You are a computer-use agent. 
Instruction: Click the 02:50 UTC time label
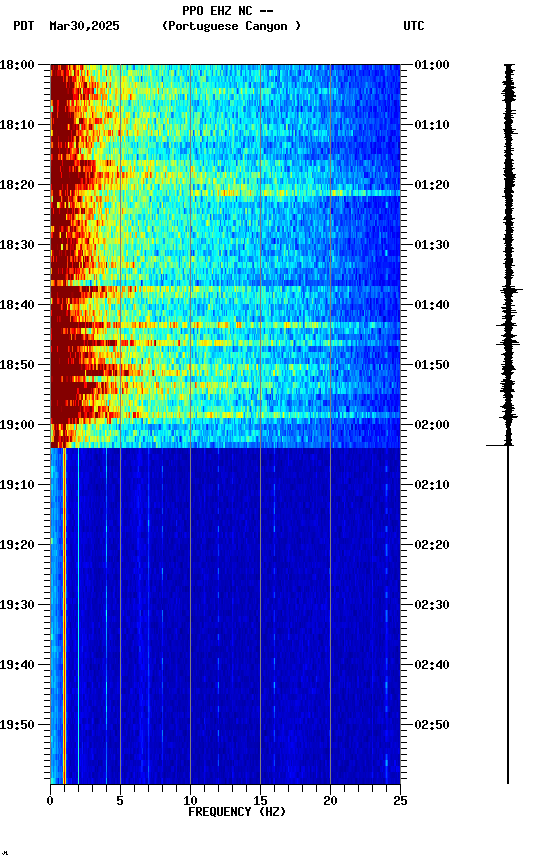[432, 725]
